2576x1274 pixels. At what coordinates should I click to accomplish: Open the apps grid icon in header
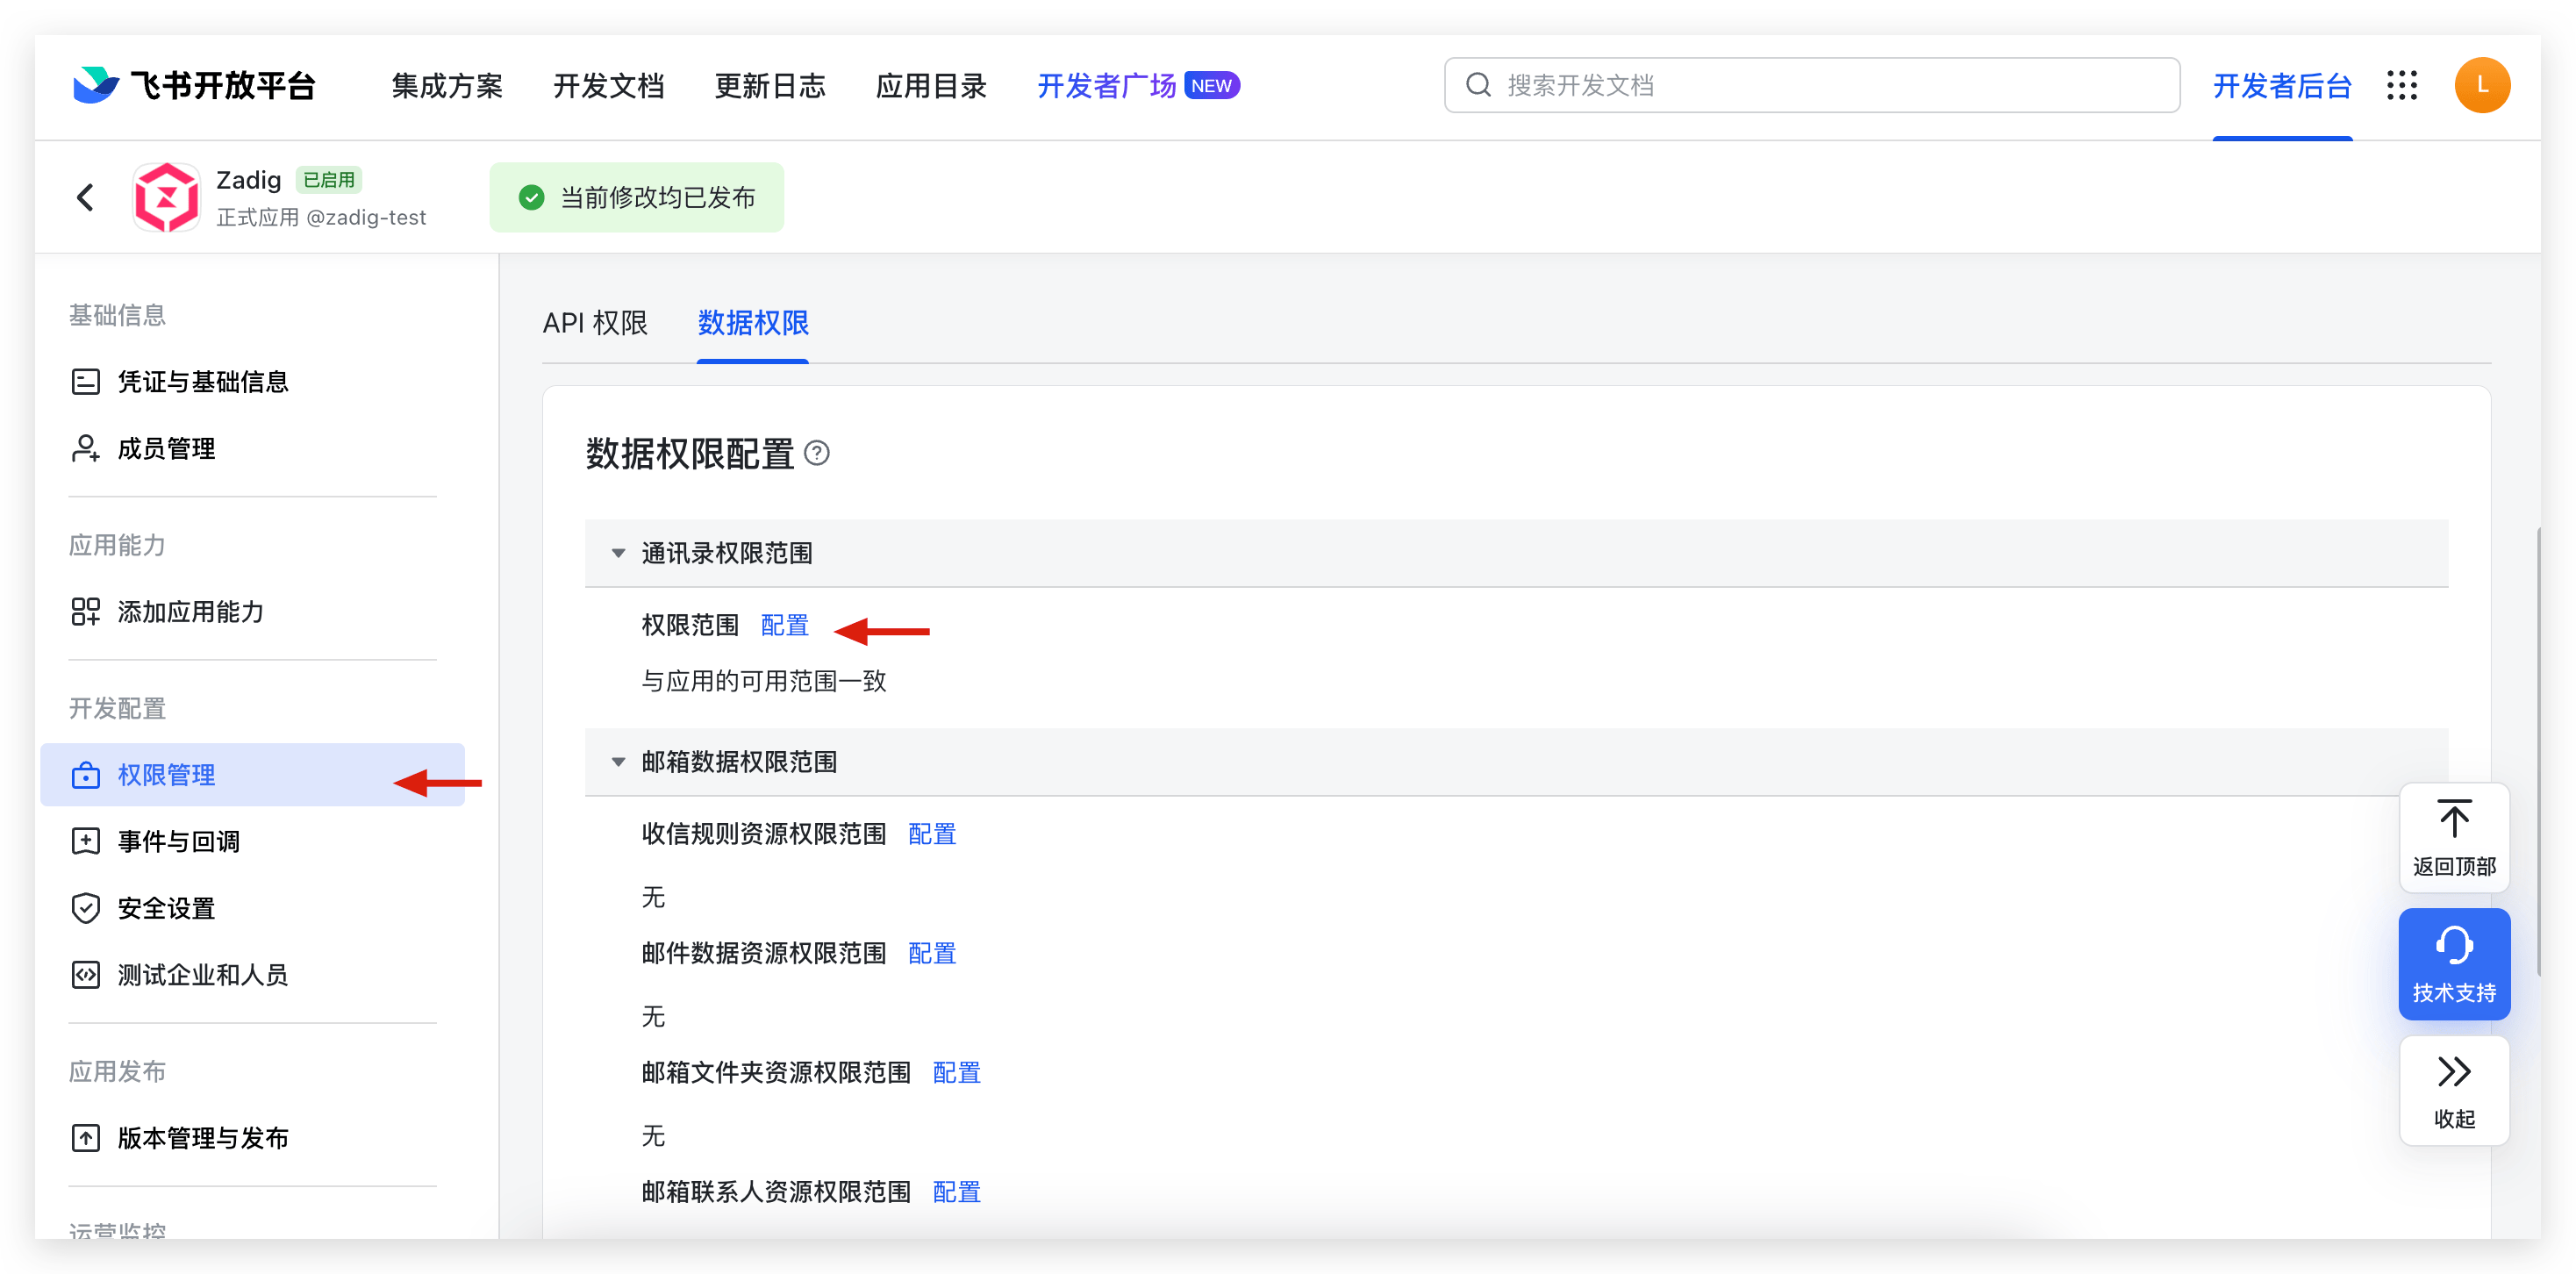[2401, 86]
